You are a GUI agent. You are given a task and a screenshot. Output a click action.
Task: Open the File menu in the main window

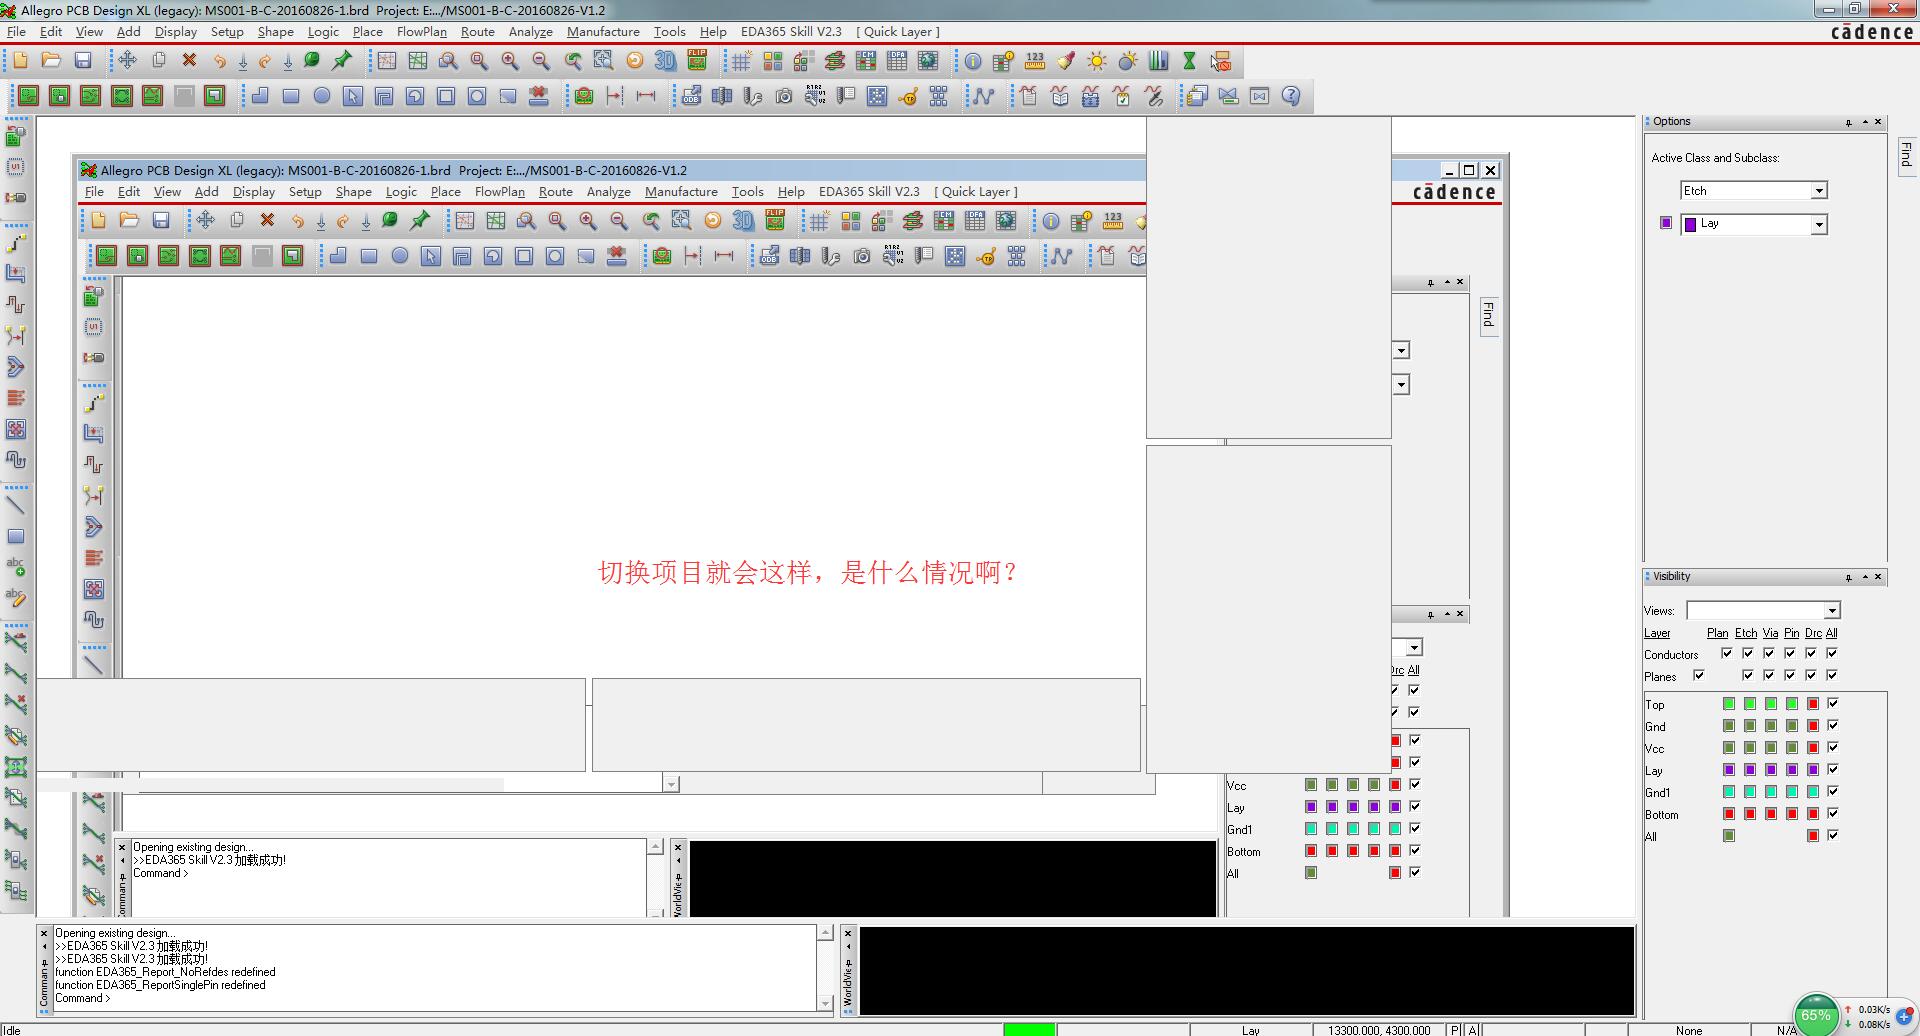(x=16, y=31)
